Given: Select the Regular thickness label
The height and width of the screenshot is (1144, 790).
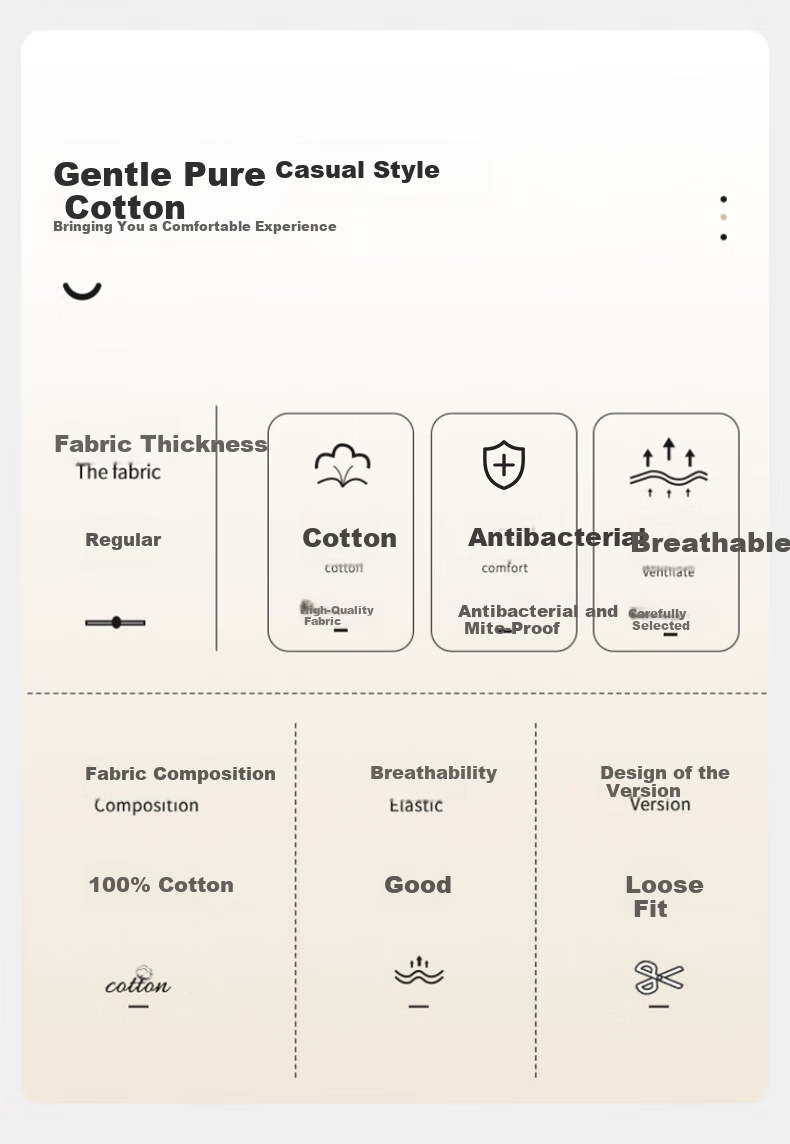Looking at the screenshot, I should click(x=123, y=540).
